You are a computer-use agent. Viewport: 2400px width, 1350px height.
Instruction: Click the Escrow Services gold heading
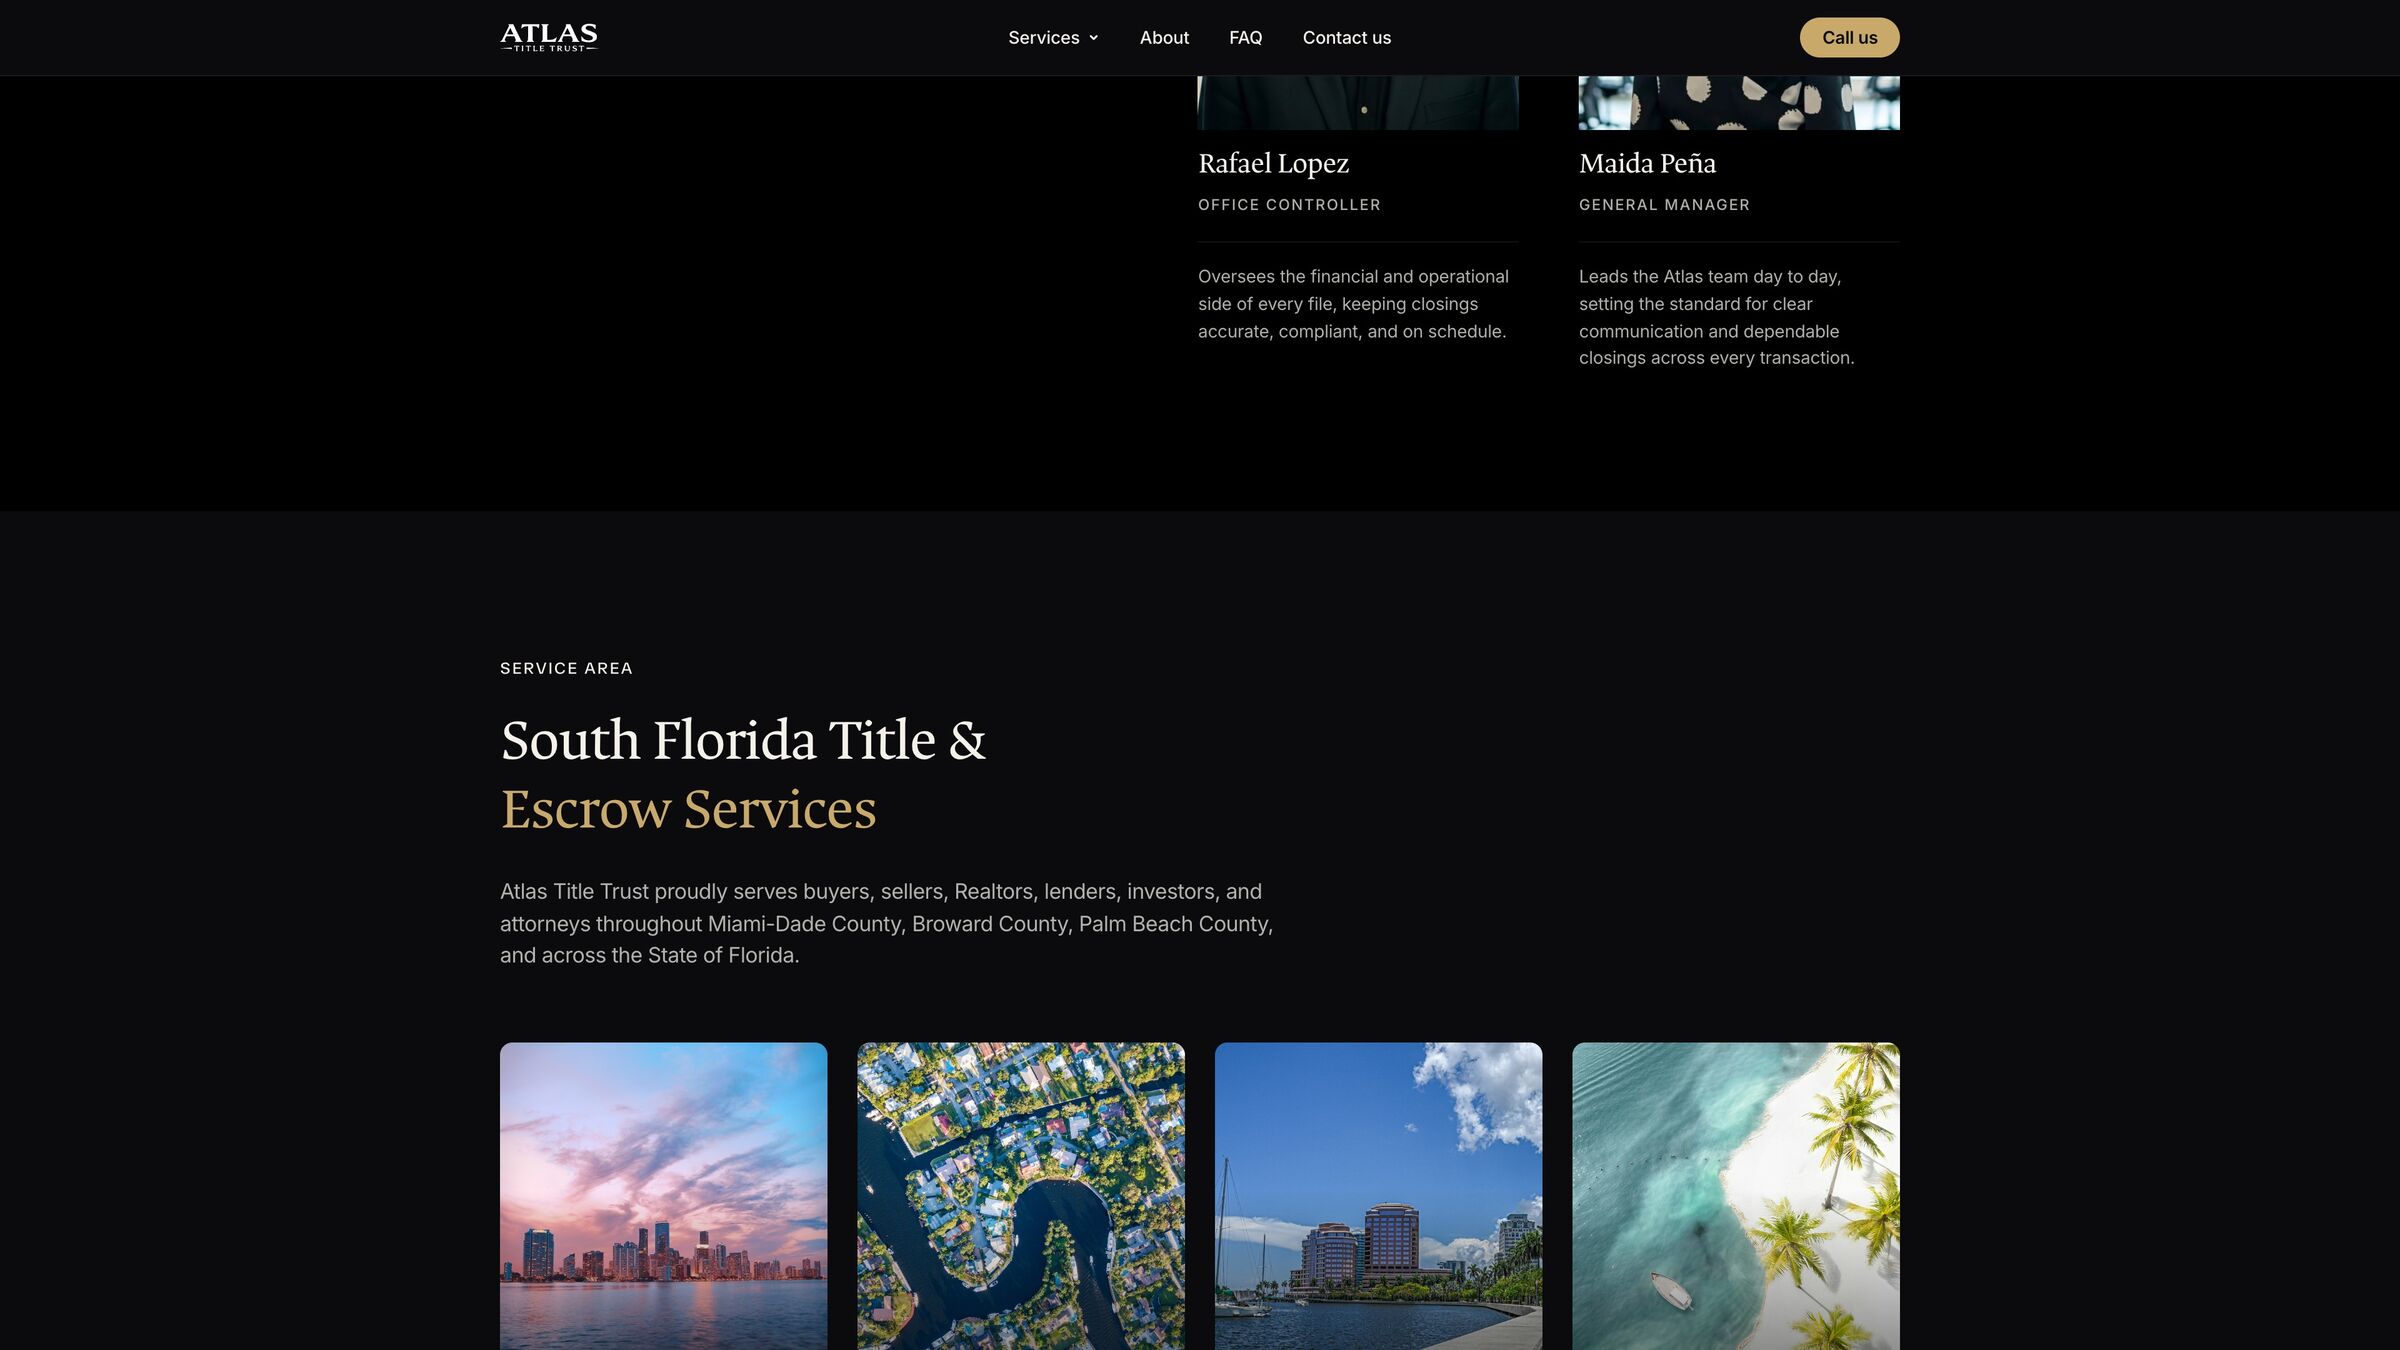point(688,808)
